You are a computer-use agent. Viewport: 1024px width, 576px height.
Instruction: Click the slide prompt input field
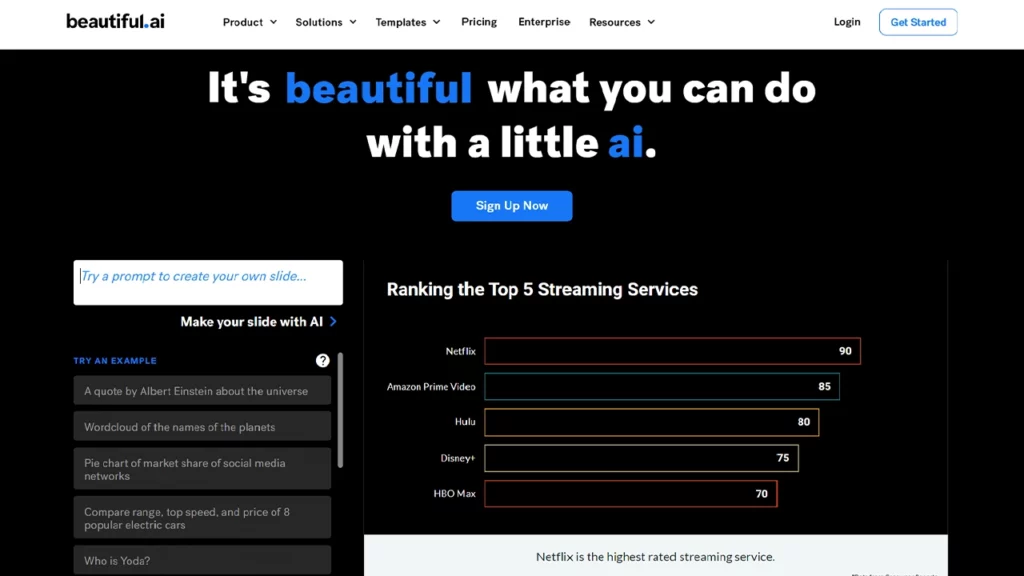208,282
